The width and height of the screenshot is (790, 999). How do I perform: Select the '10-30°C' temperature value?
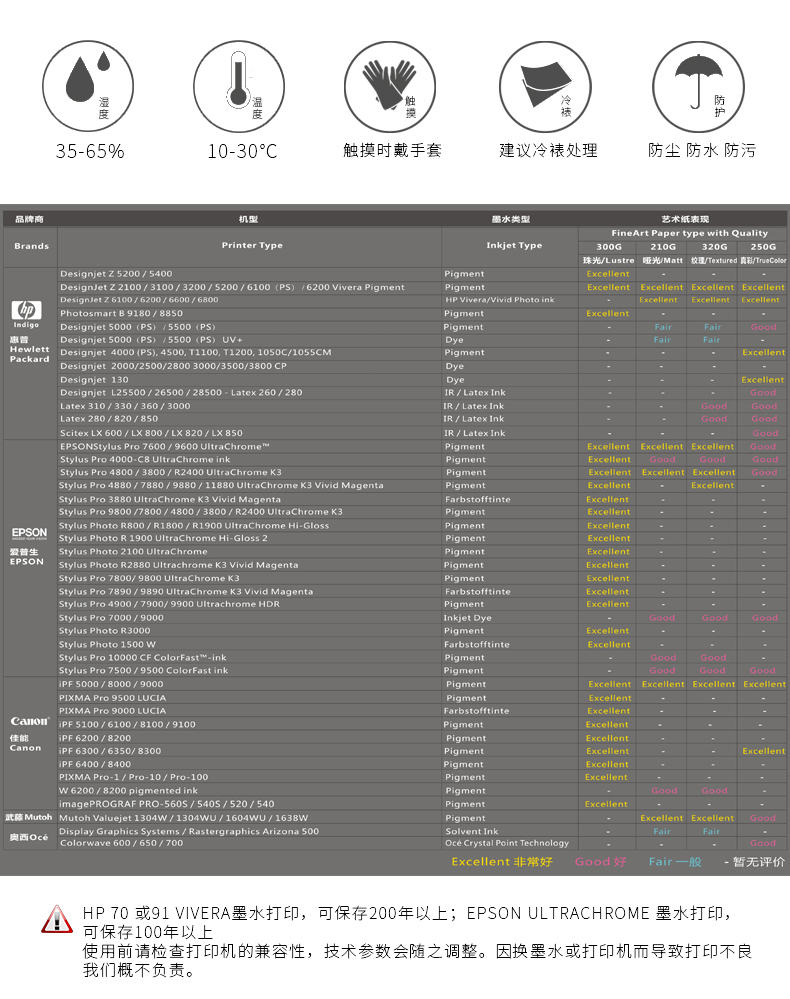coord(242,152)
